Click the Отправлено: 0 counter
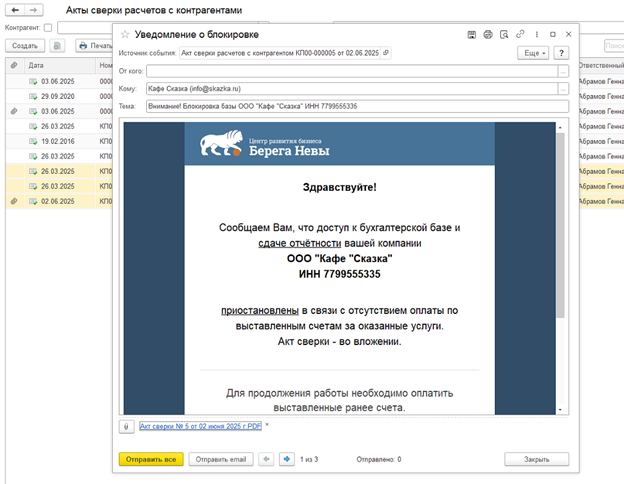The image size is (624, 484). click(x=378, y=459)
